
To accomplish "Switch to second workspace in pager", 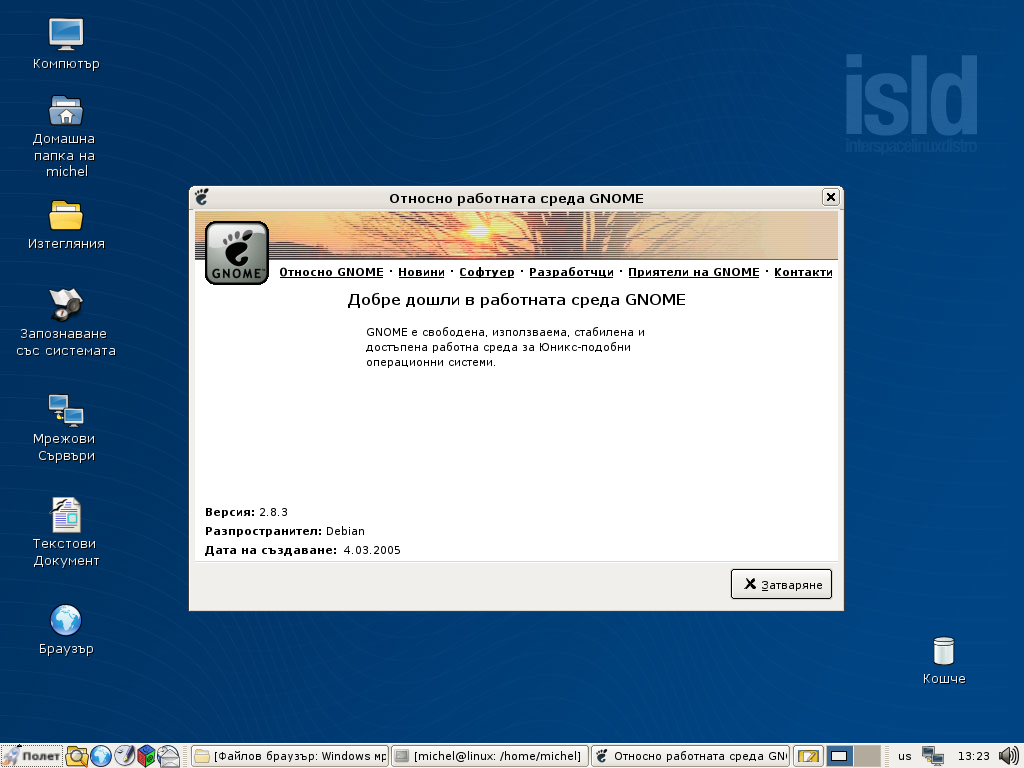I will click(867, 756).
